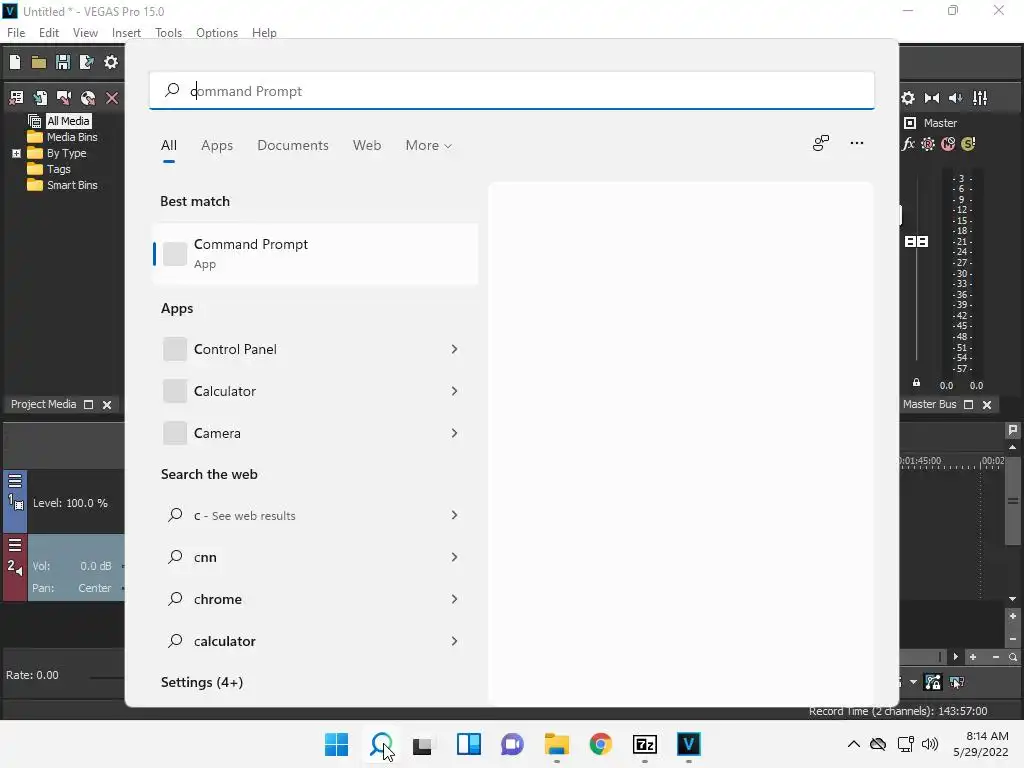Open the More dropdown in search filters
1024x768 pixels.
428,146
